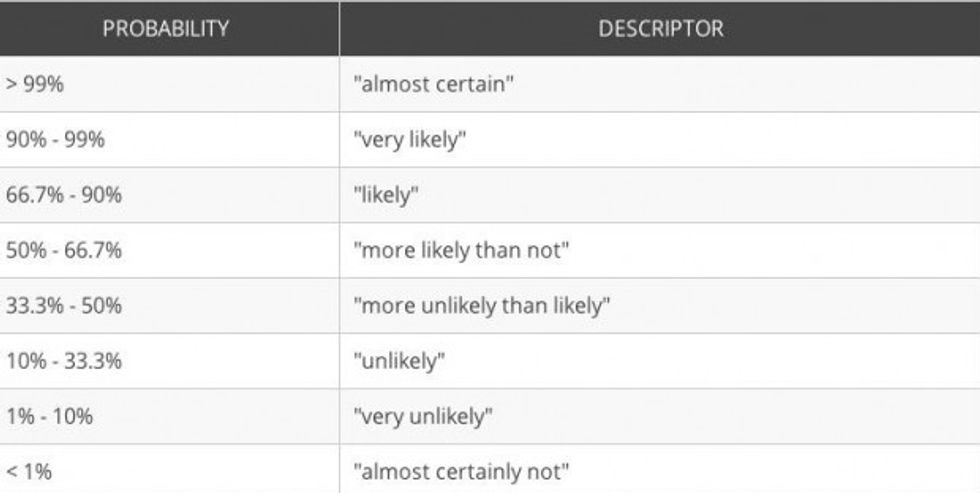
Task: Click "more likely than not" descriptor
Action: click(x=461, y=250)
